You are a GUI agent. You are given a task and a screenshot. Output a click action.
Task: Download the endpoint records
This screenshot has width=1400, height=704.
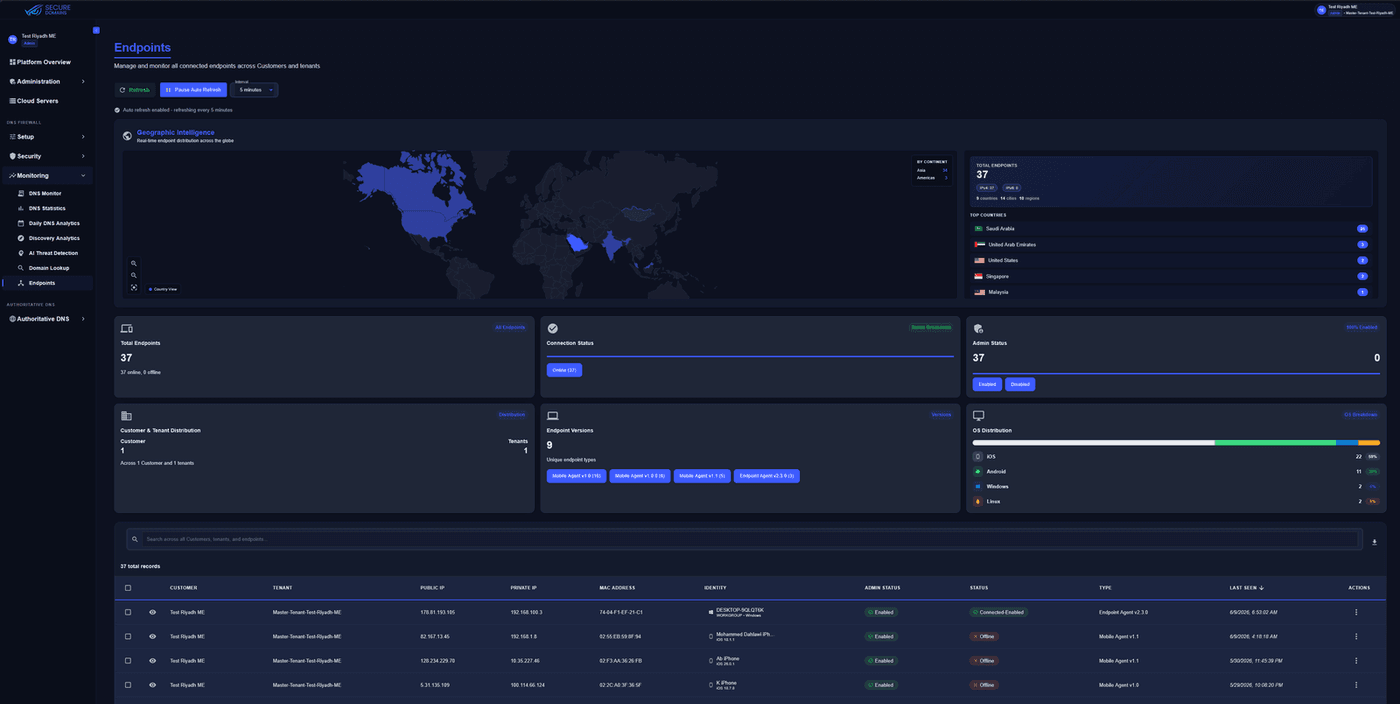(x=1374, y=542)
